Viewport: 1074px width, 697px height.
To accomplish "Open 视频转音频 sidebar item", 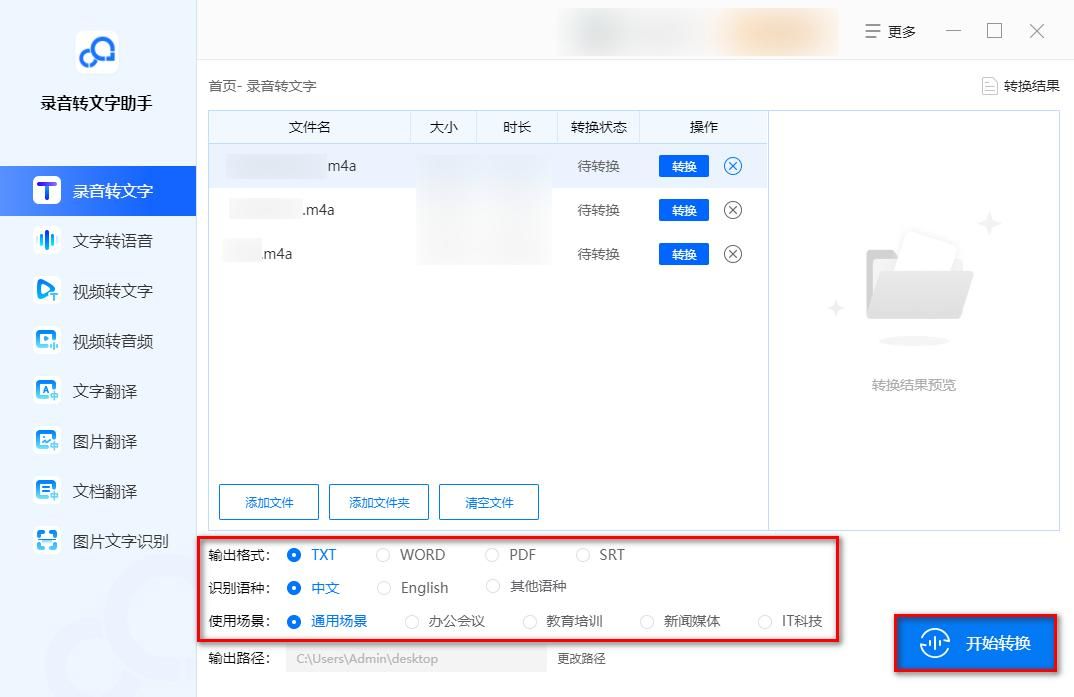I will 98,341.
